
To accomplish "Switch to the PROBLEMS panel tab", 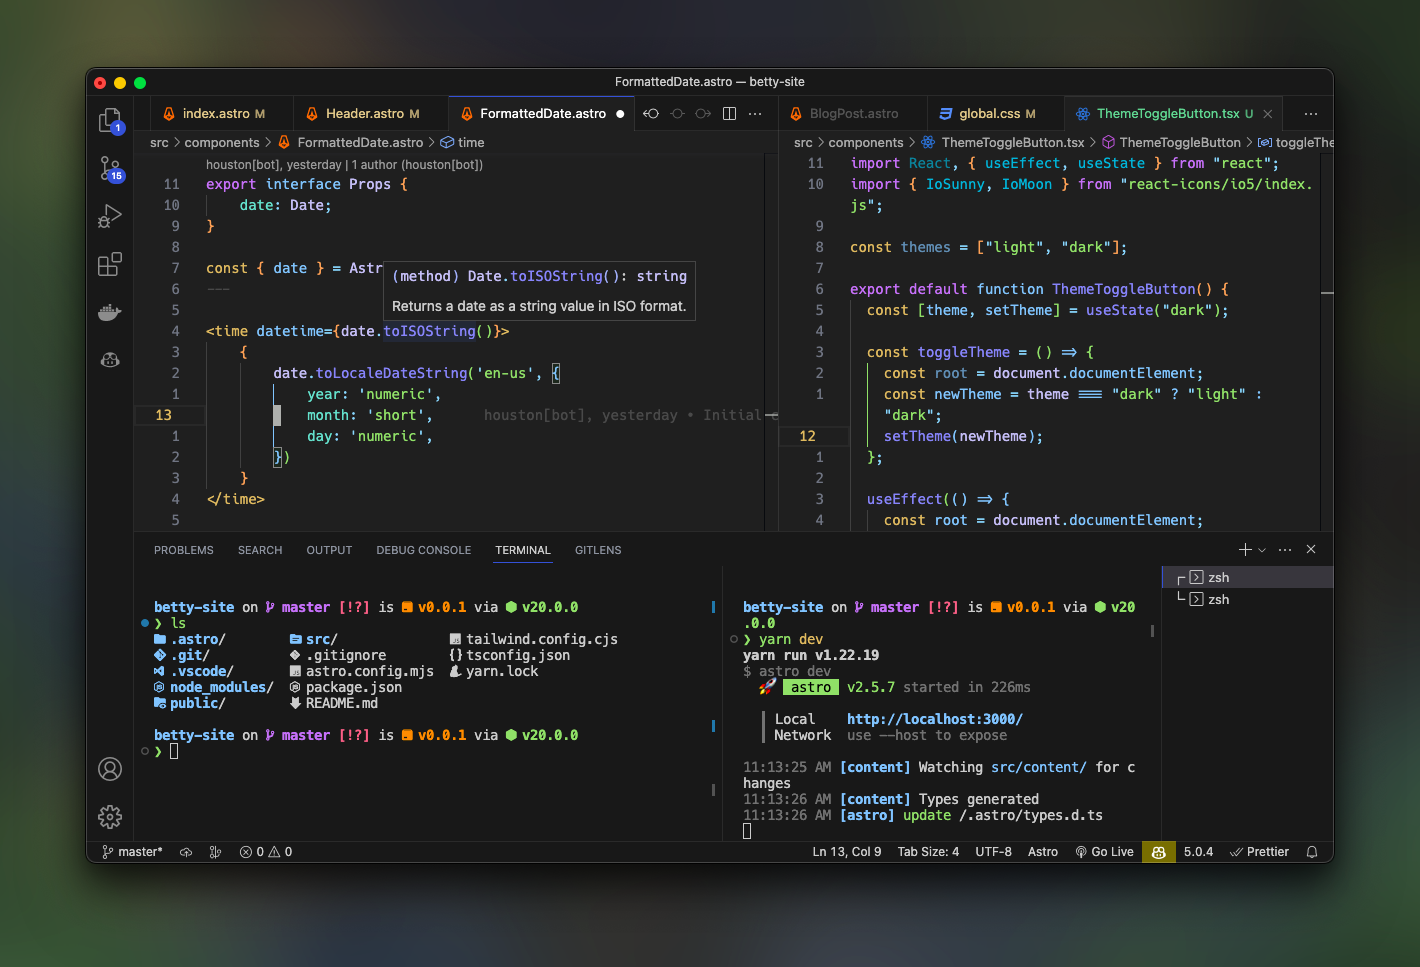I will pos(184,550).
